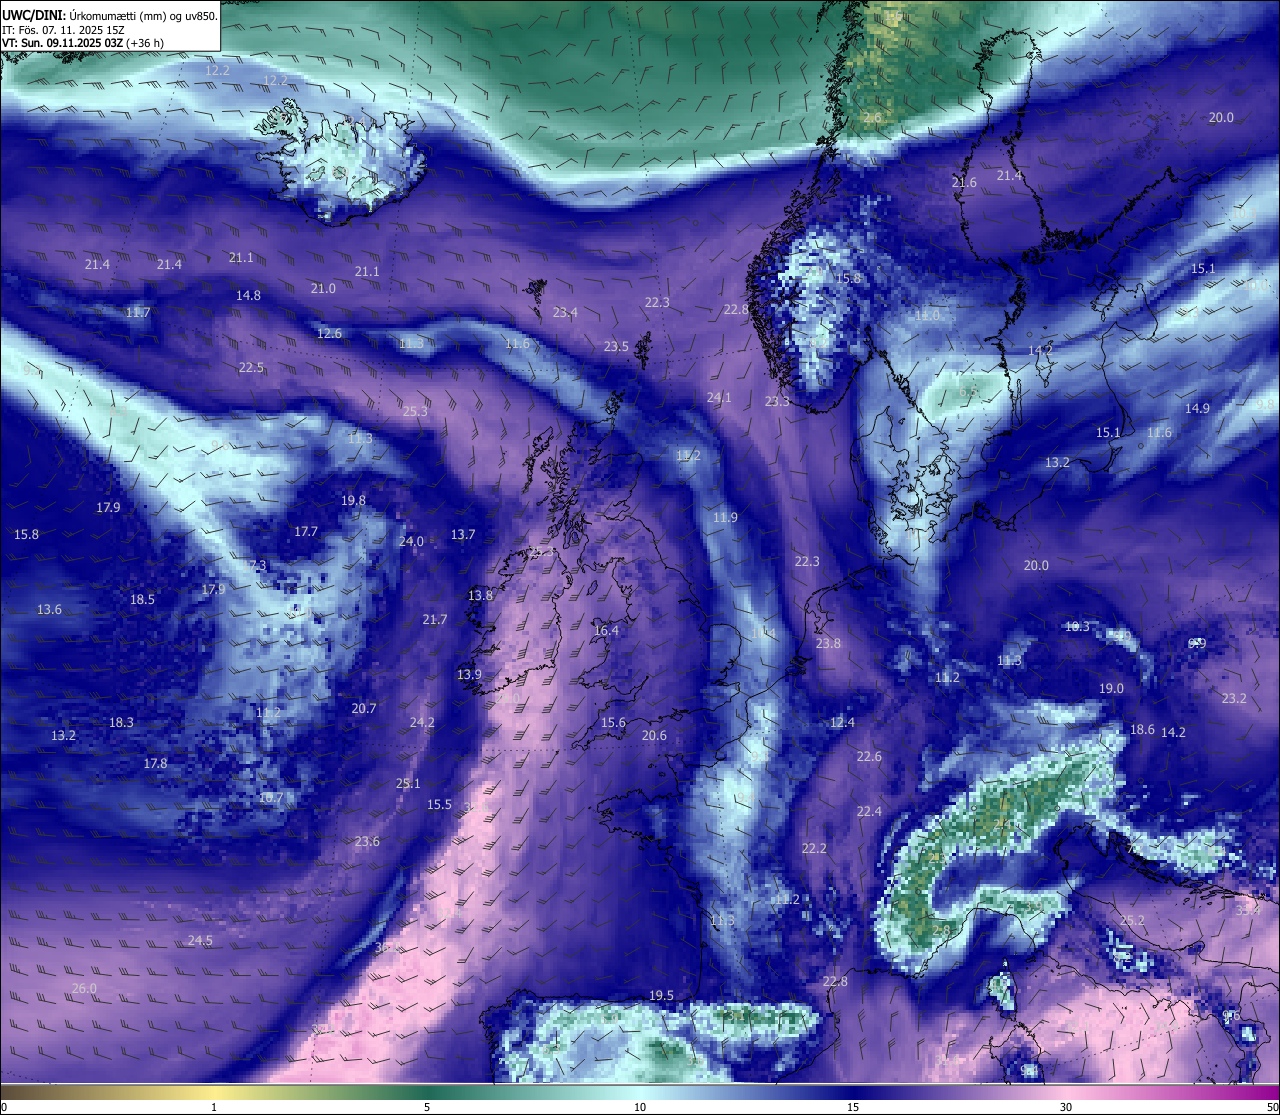Viewport: 1280px width, 1115px height.
Task: Click the map value '22.6'
Action: [x=869, y=756]
